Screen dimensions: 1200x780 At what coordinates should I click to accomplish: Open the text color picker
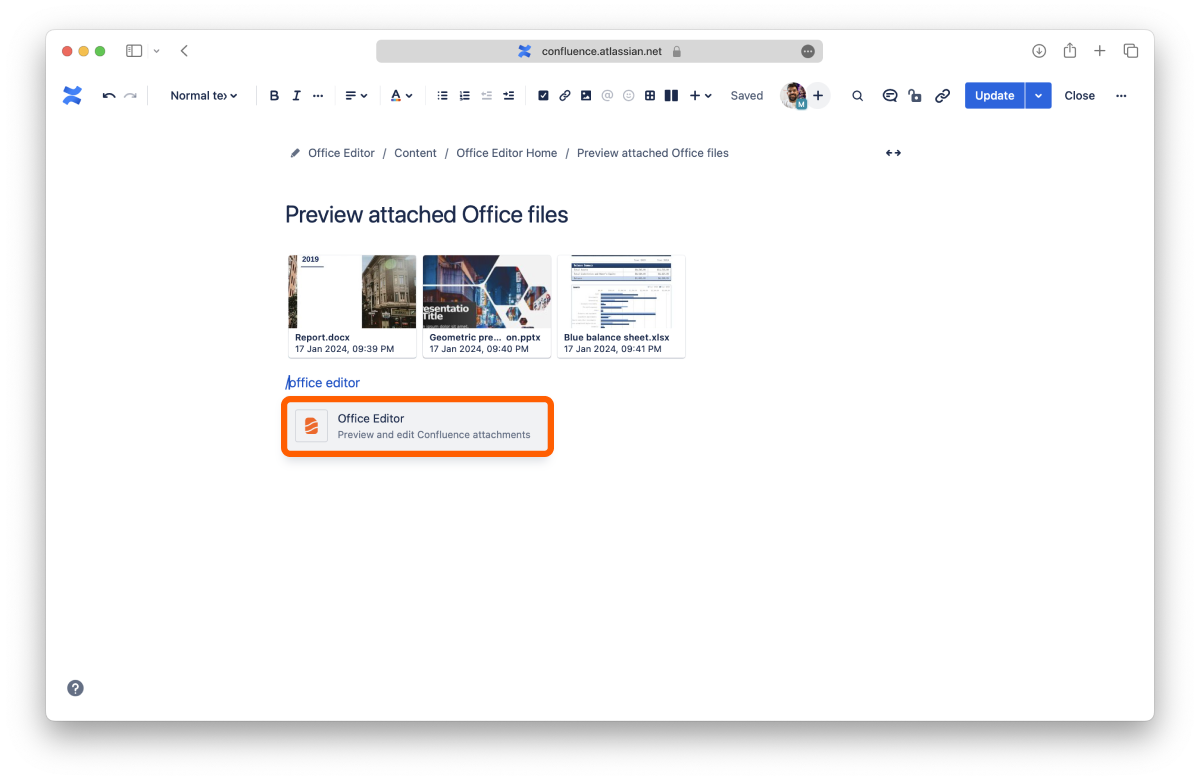pos(401,96)
